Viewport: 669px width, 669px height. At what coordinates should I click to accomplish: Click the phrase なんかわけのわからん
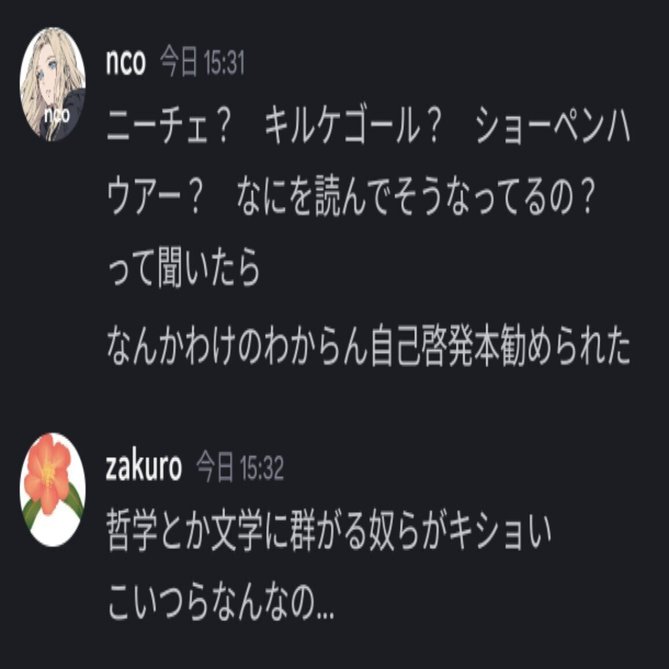[237, 345]
